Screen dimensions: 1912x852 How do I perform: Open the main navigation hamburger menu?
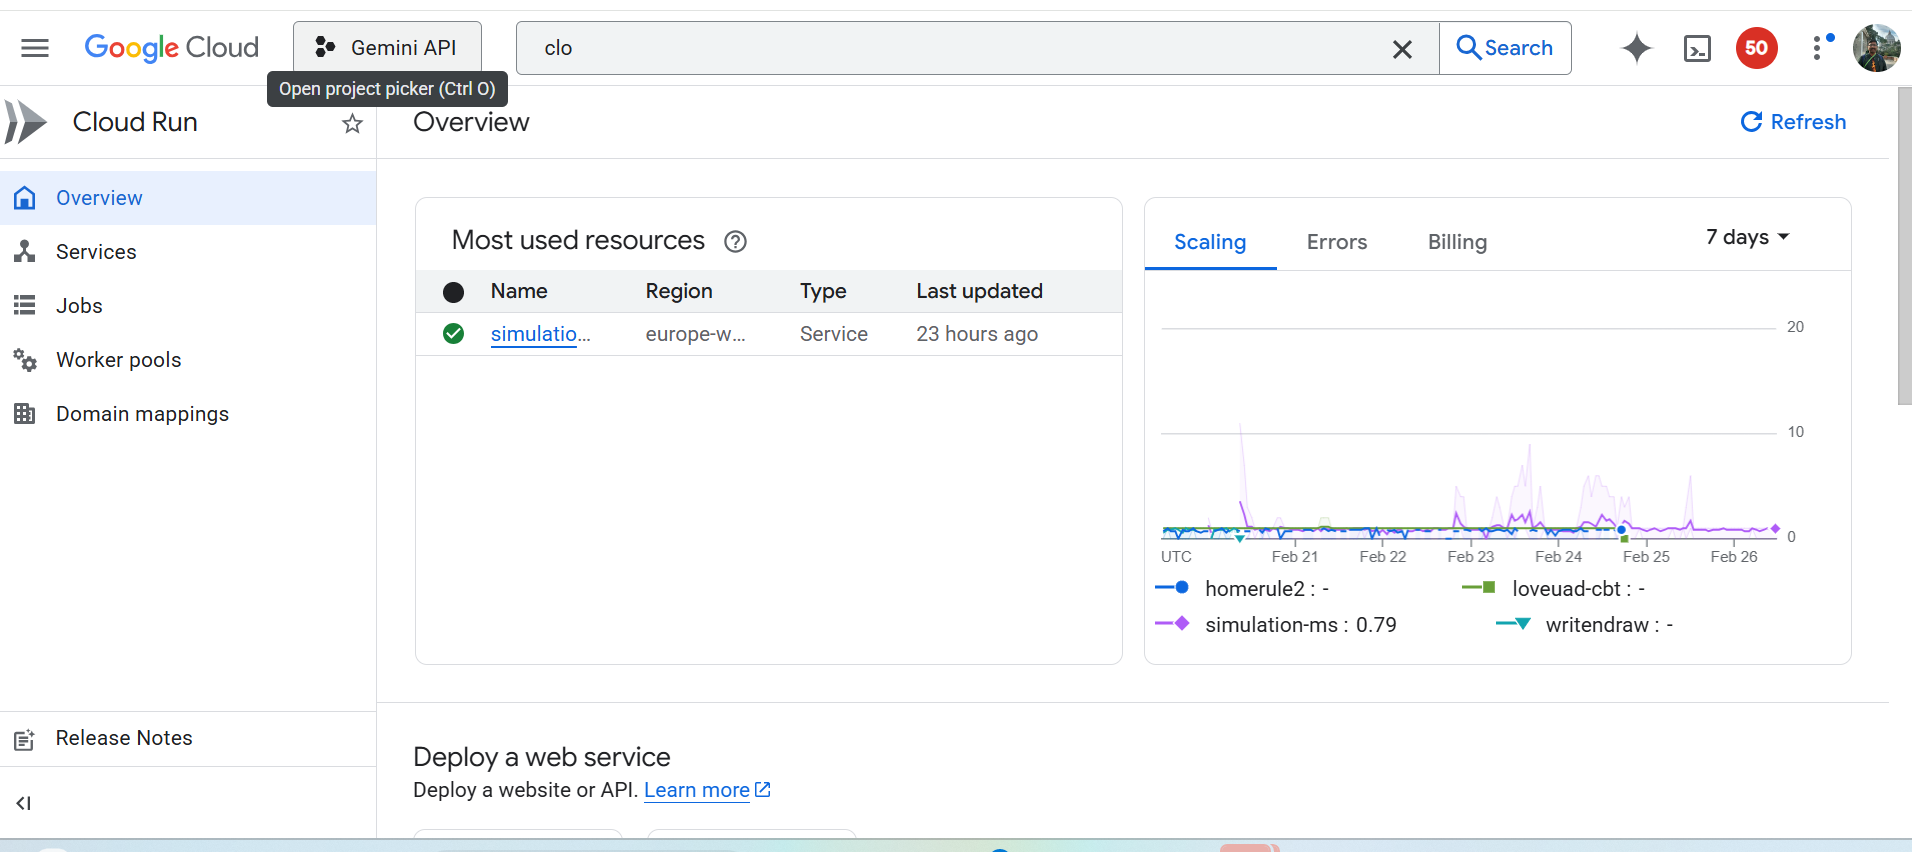point(35,48)
